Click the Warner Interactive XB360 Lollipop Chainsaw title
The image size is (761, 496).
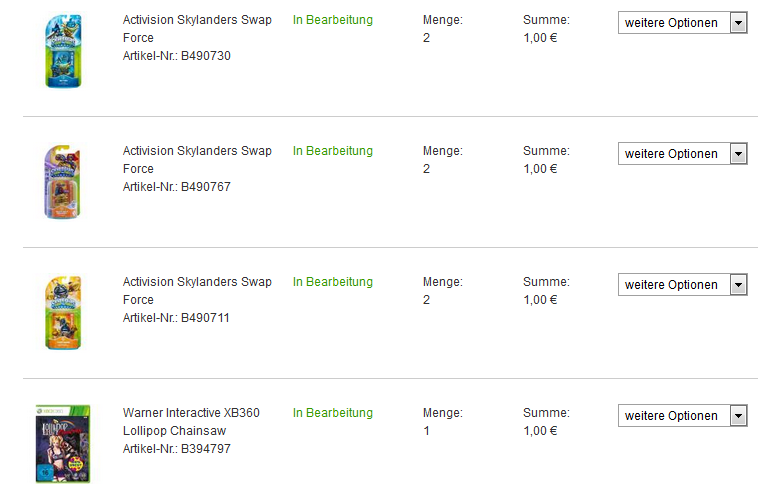coord(191,422)
